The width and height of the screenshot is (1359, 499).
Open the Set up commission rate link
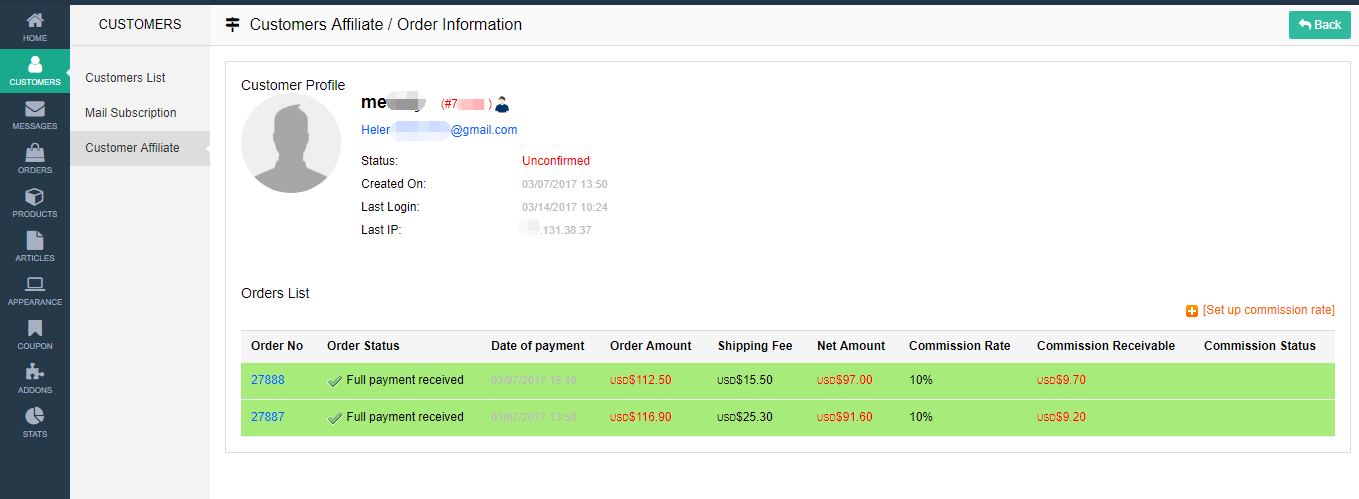click(1268, 311)
